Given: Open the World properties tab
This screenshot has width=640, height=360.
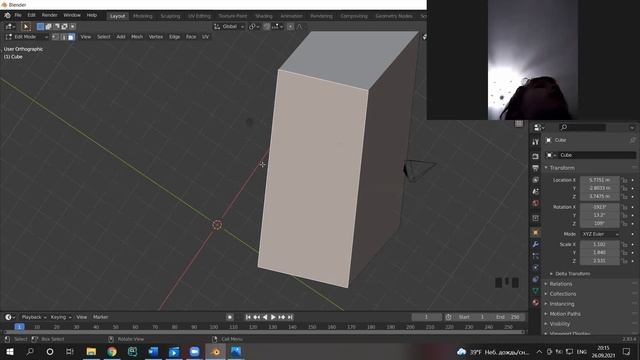Looking at the screenshot, I should pyautogui.click(x=536, y=203).
